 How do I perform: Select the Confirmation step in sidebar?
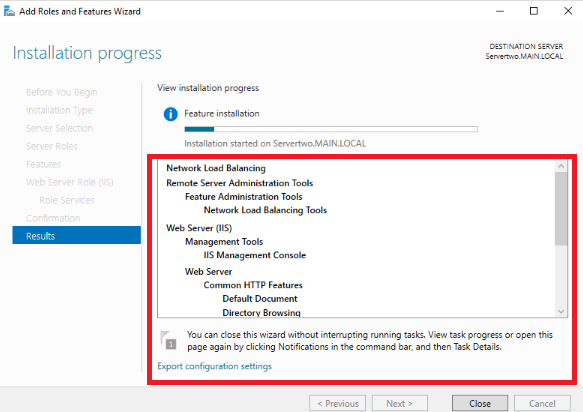coord(53,218)
